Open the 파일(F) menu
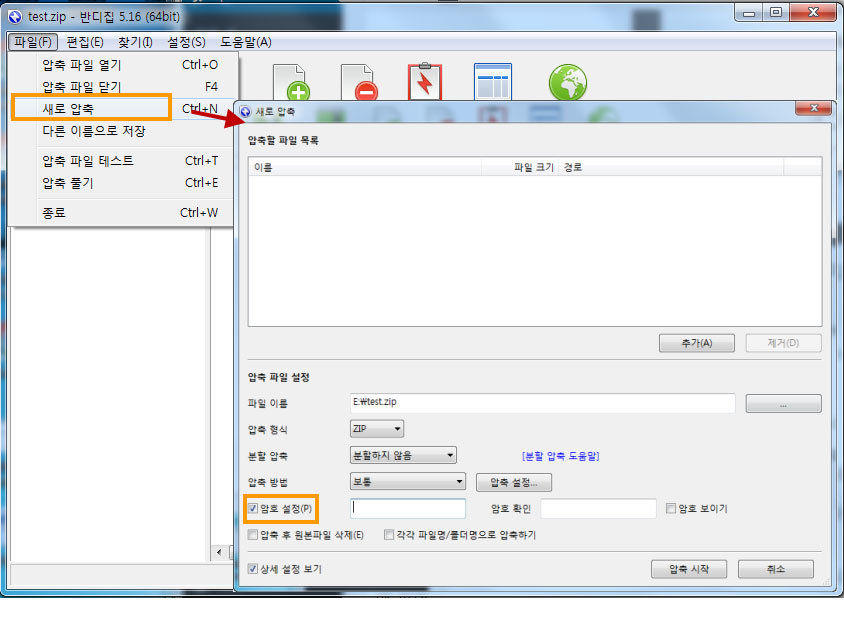Image resolution: width=844 pixels, height=636 pixels. [33, 42]
